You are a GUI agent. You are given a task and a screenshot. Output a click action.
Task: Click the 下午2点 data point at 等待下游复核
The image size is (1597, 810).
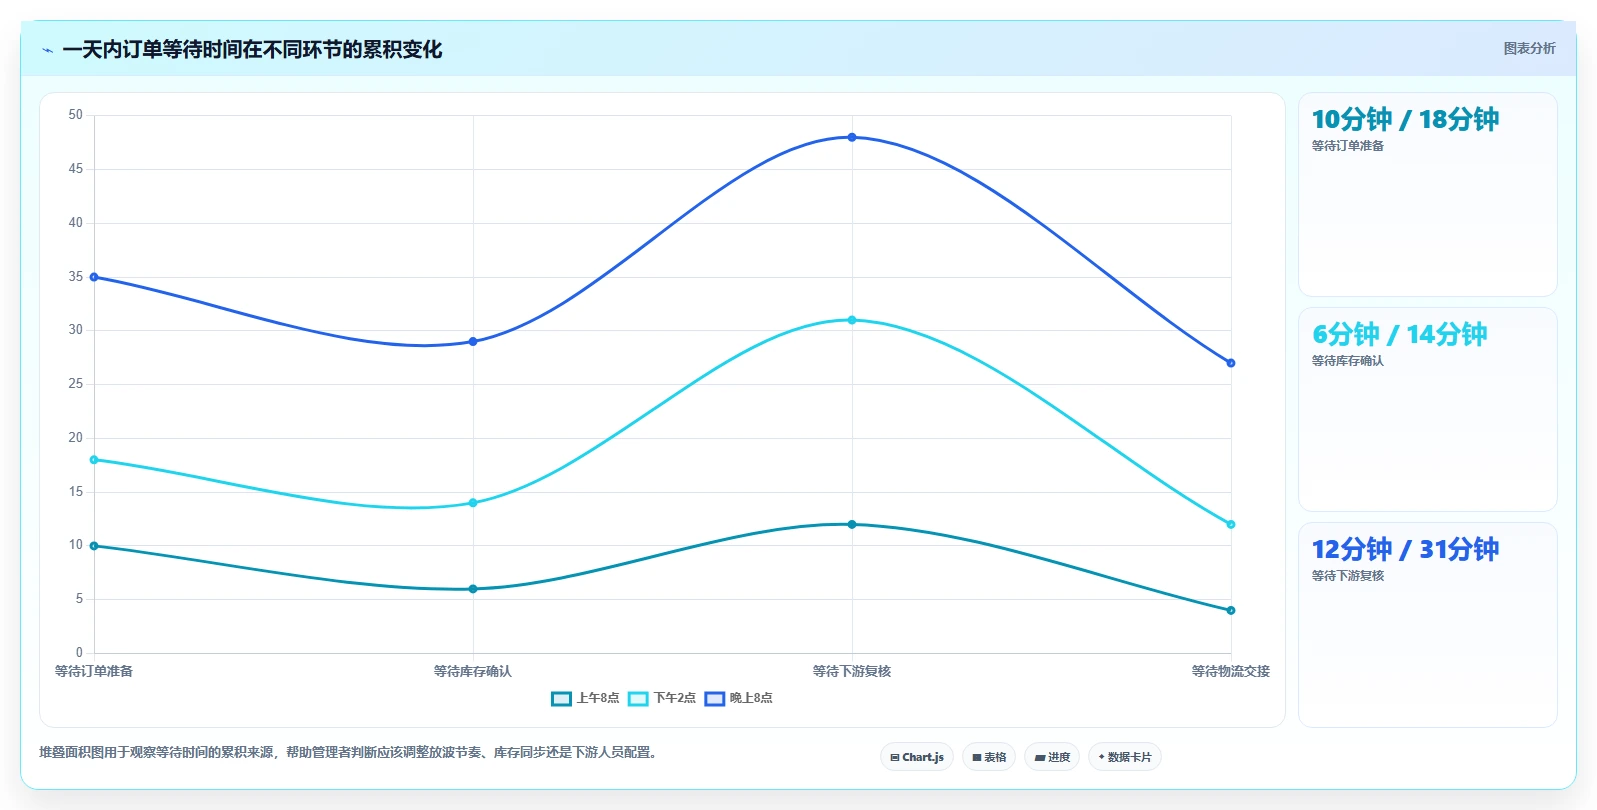point(852,320)
